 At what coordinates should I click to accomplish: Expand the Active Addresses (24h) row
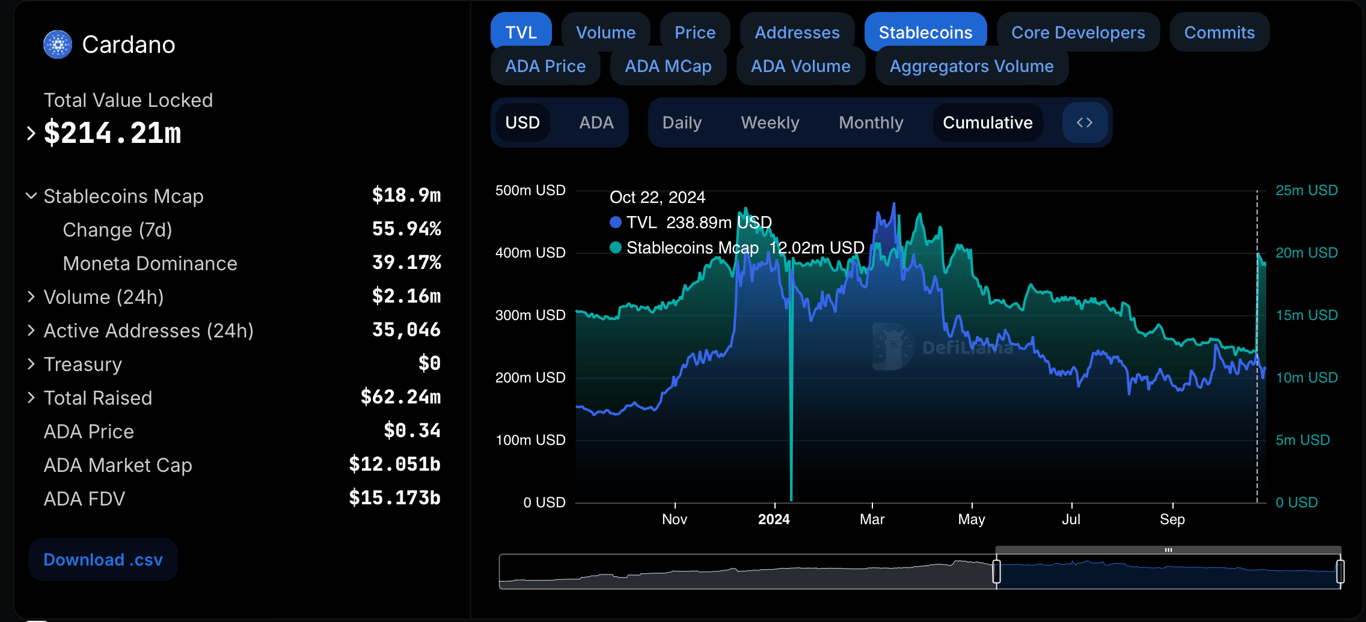pyautogui.click(x=31, y=330)
